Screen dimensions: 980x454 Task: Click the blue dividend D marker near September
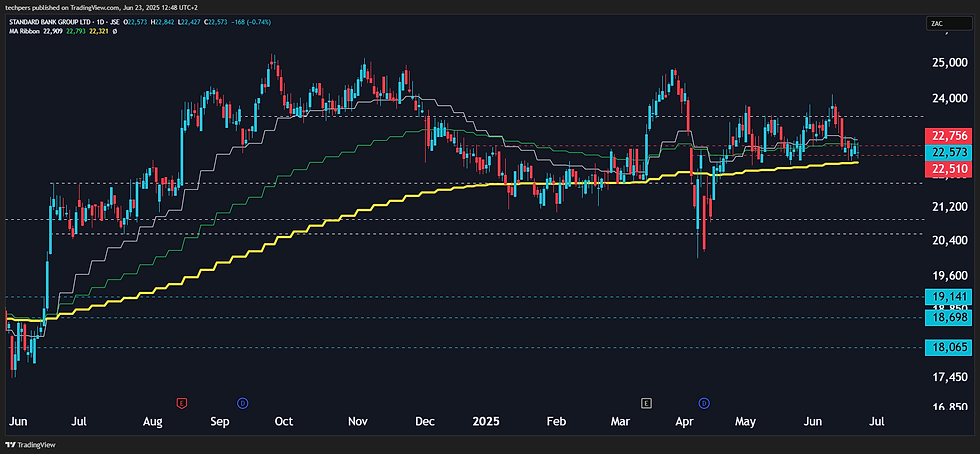pos(242,403)
